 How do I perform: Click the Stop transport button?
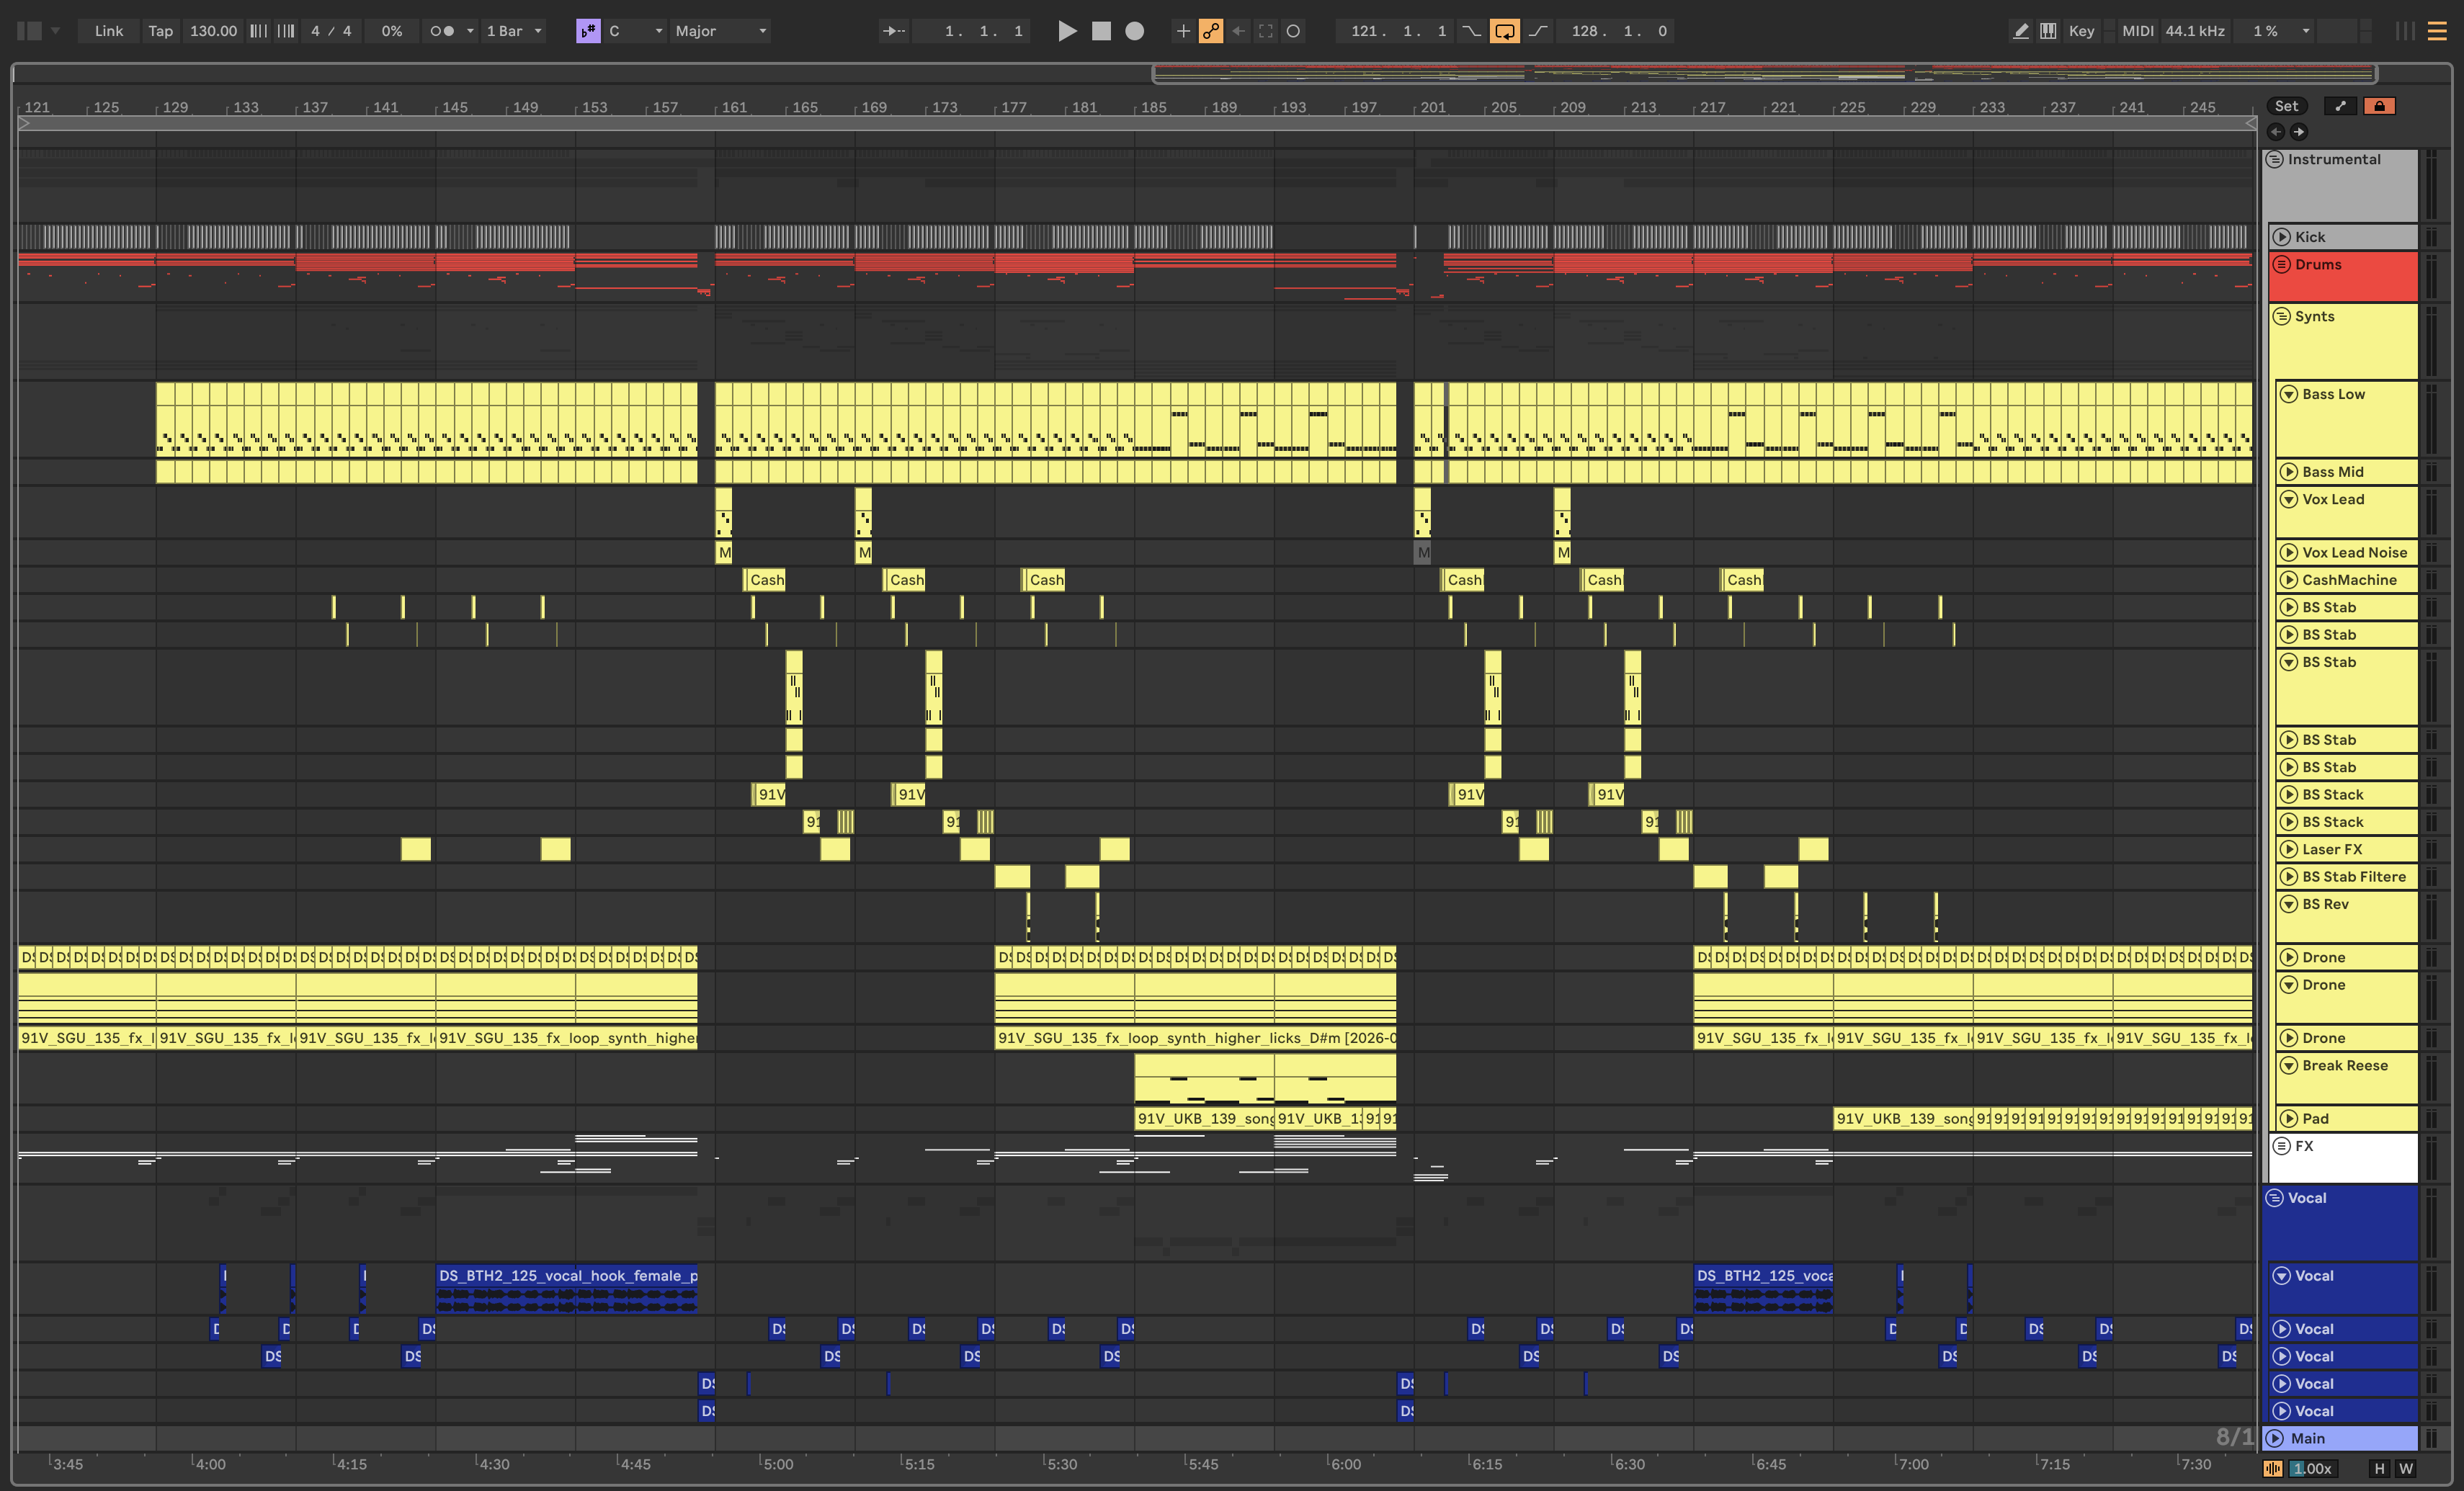[1101, 31]
